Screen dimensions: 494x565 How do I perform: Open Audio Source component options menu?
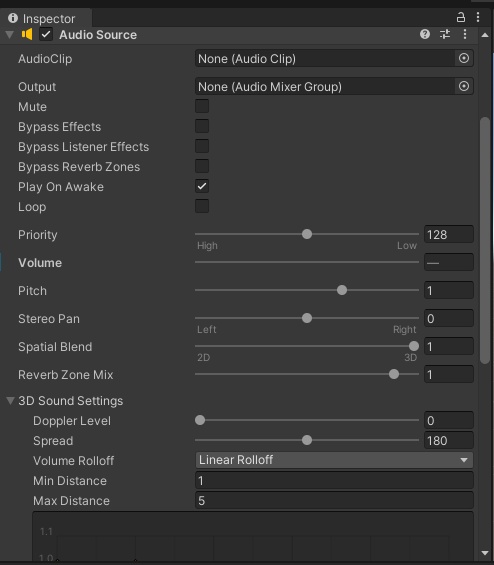click(x=465, y=34)
